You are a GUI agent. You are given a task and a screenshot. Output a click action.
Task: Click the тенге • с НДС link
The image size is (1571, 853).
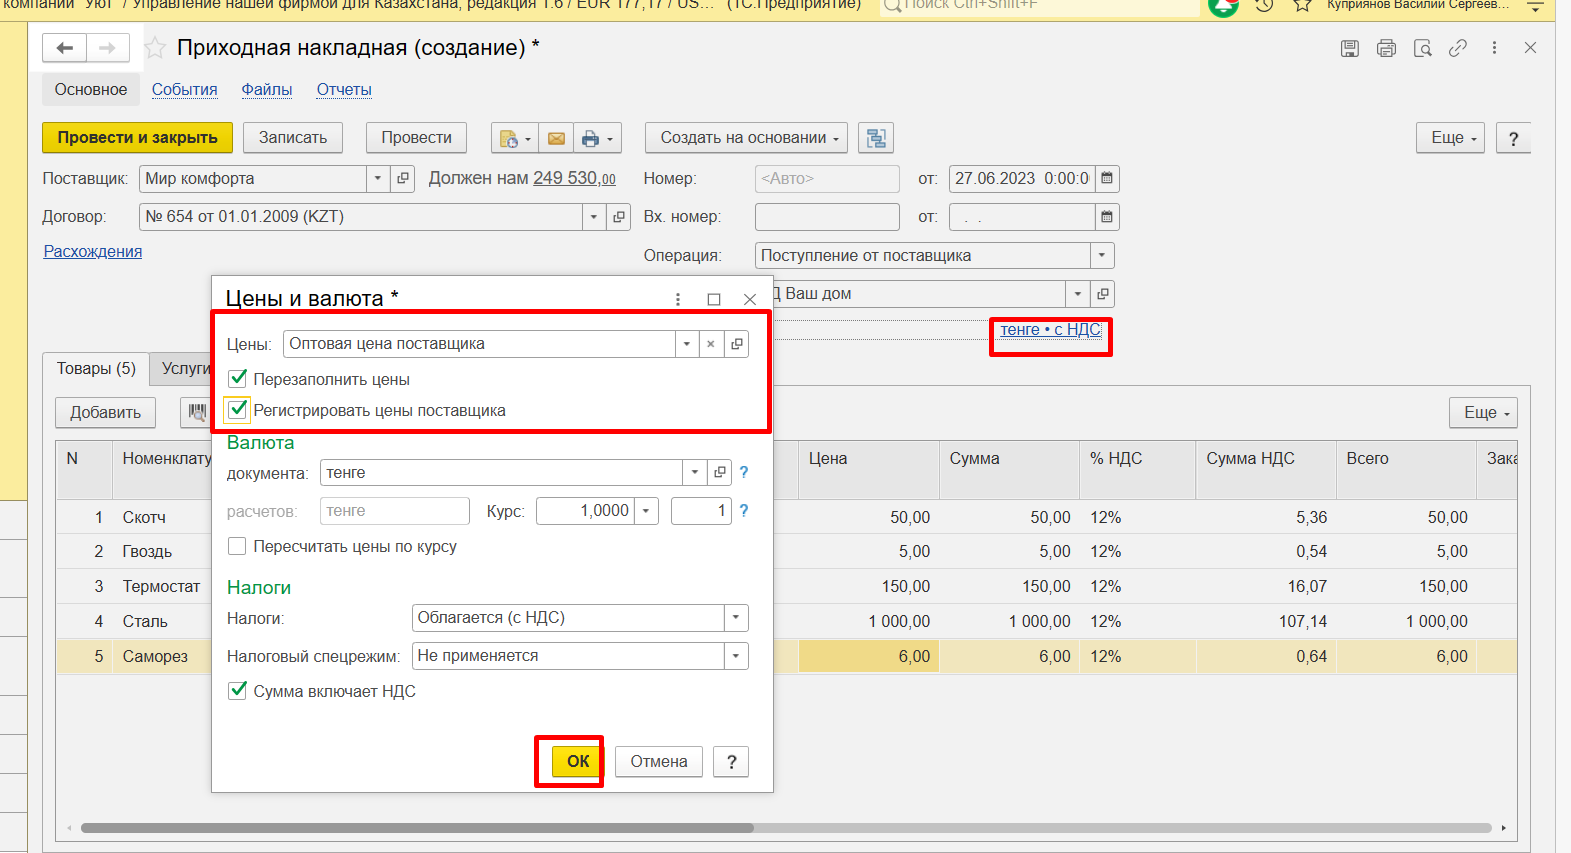[1050, 330]
